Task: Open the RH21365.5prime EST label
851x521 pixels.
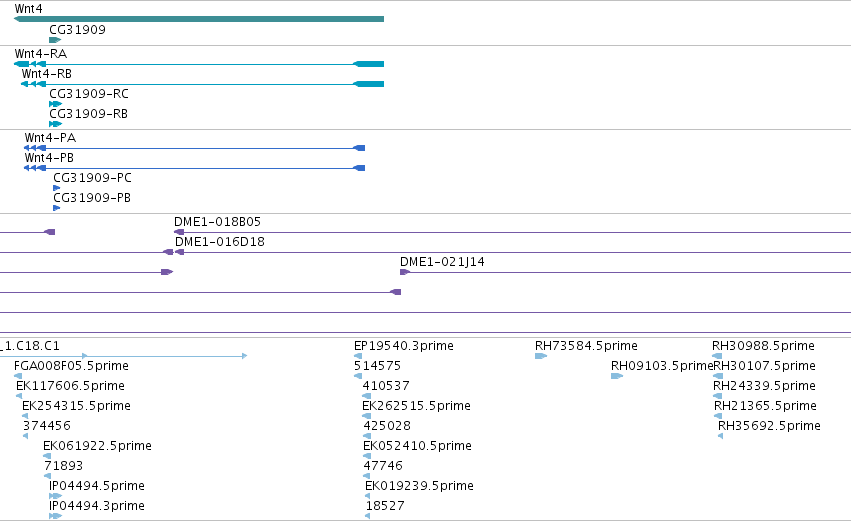Action: tap(765, 406)
